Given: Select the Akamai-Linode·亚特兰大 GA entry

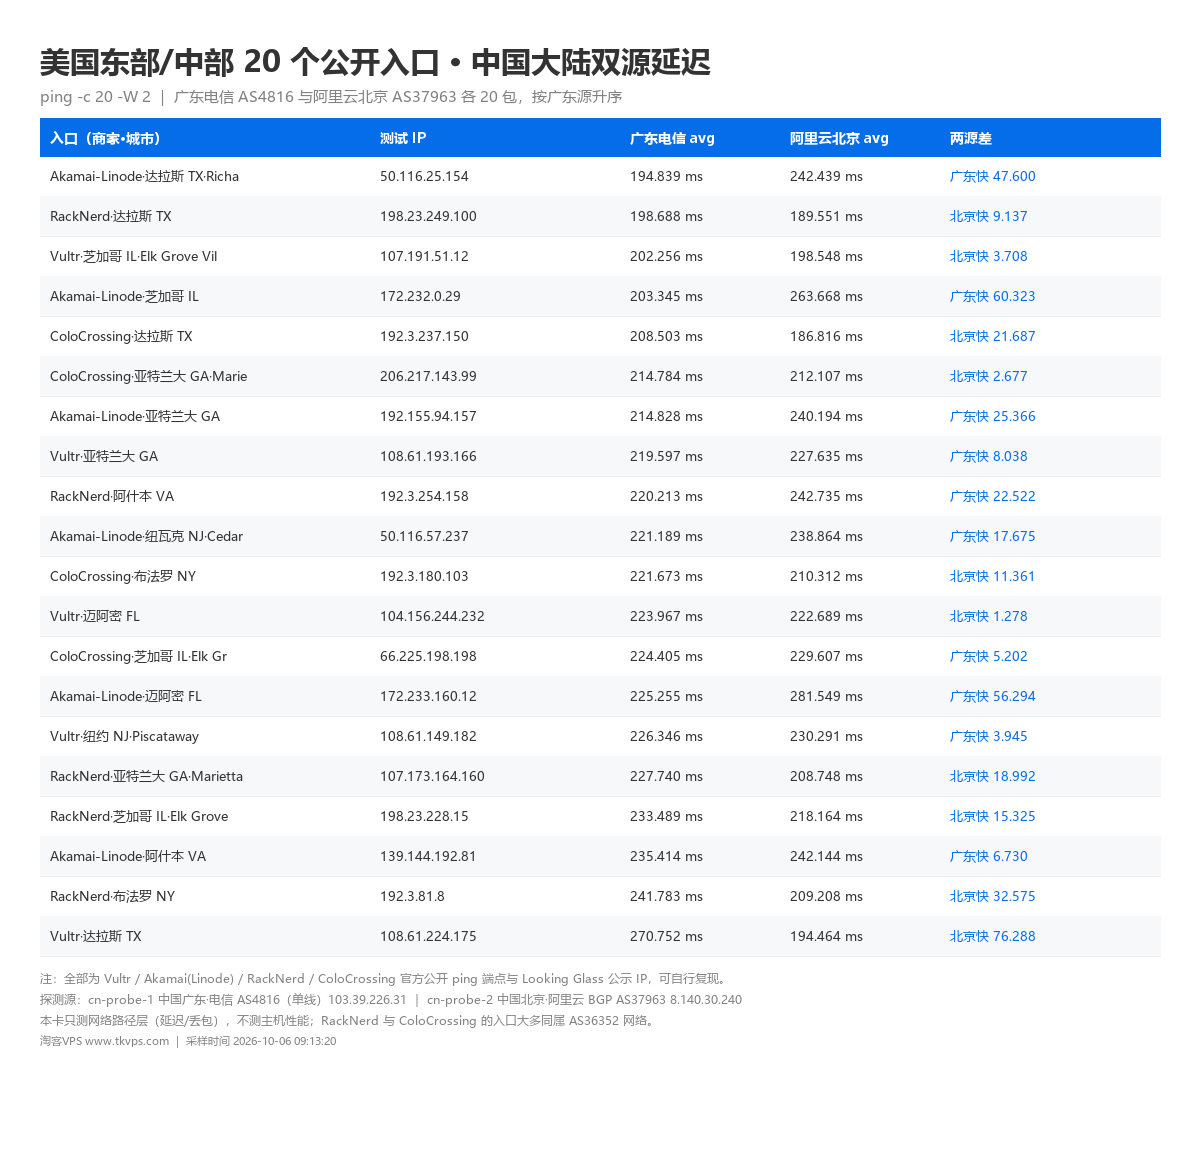Looking at the screenshot, I should coord(135,416).
